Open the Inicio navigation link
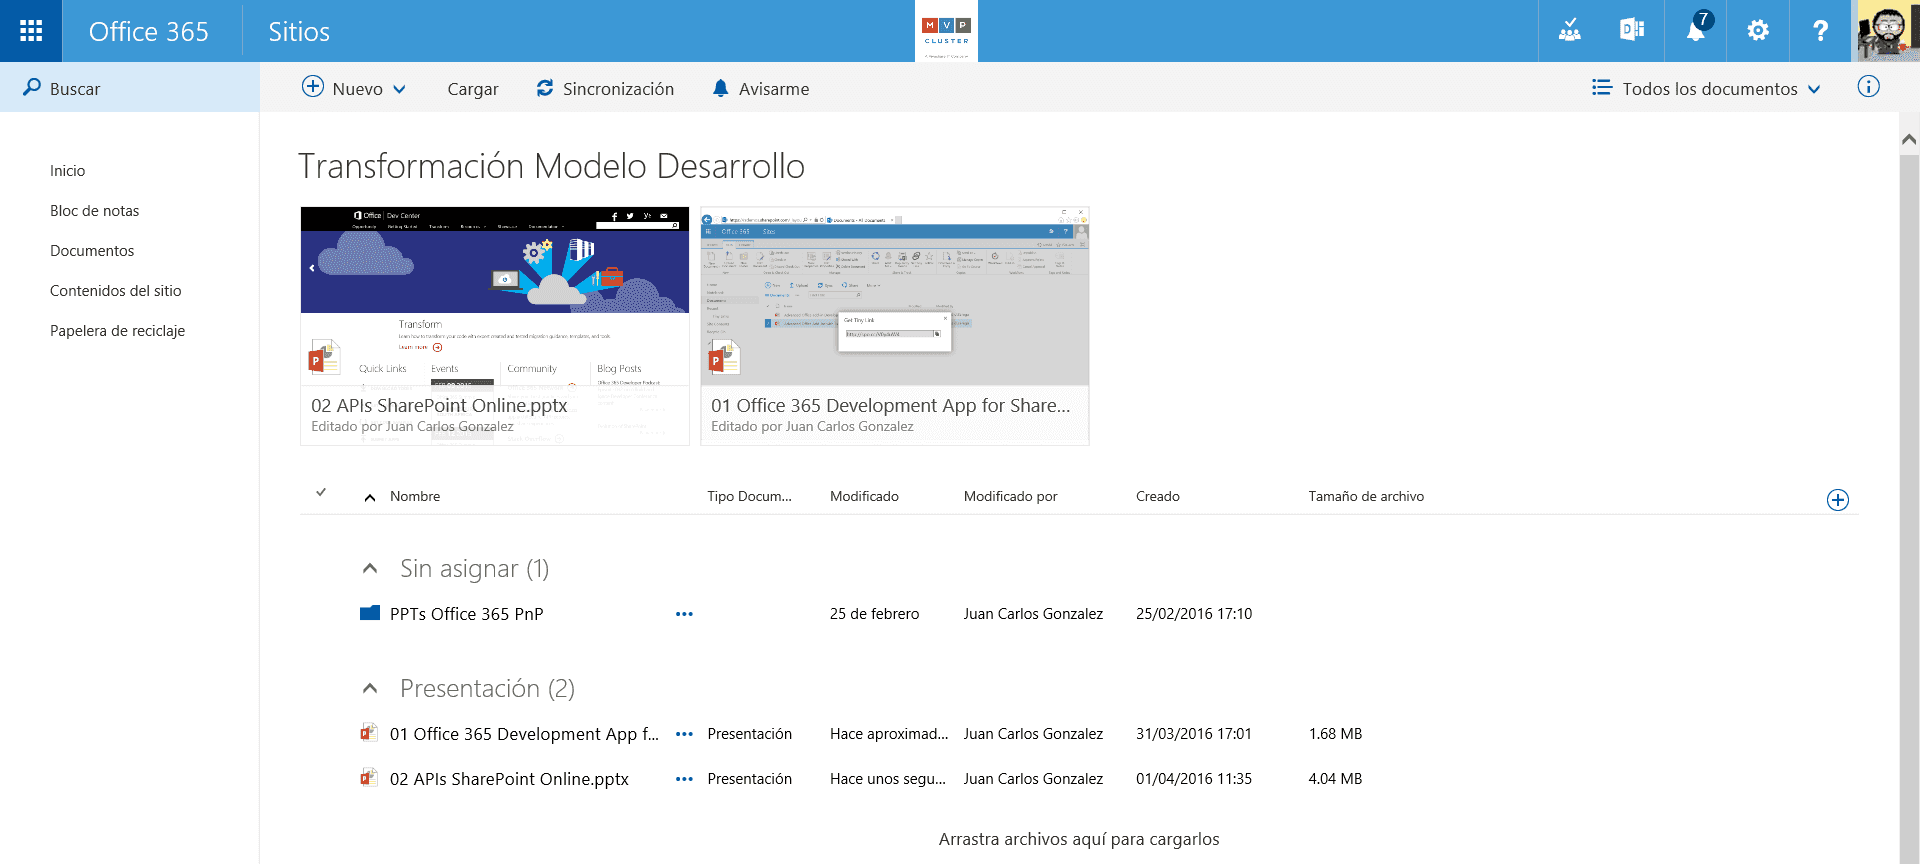The height and width of the screenshot is (864, 1920). pos(67,171)
